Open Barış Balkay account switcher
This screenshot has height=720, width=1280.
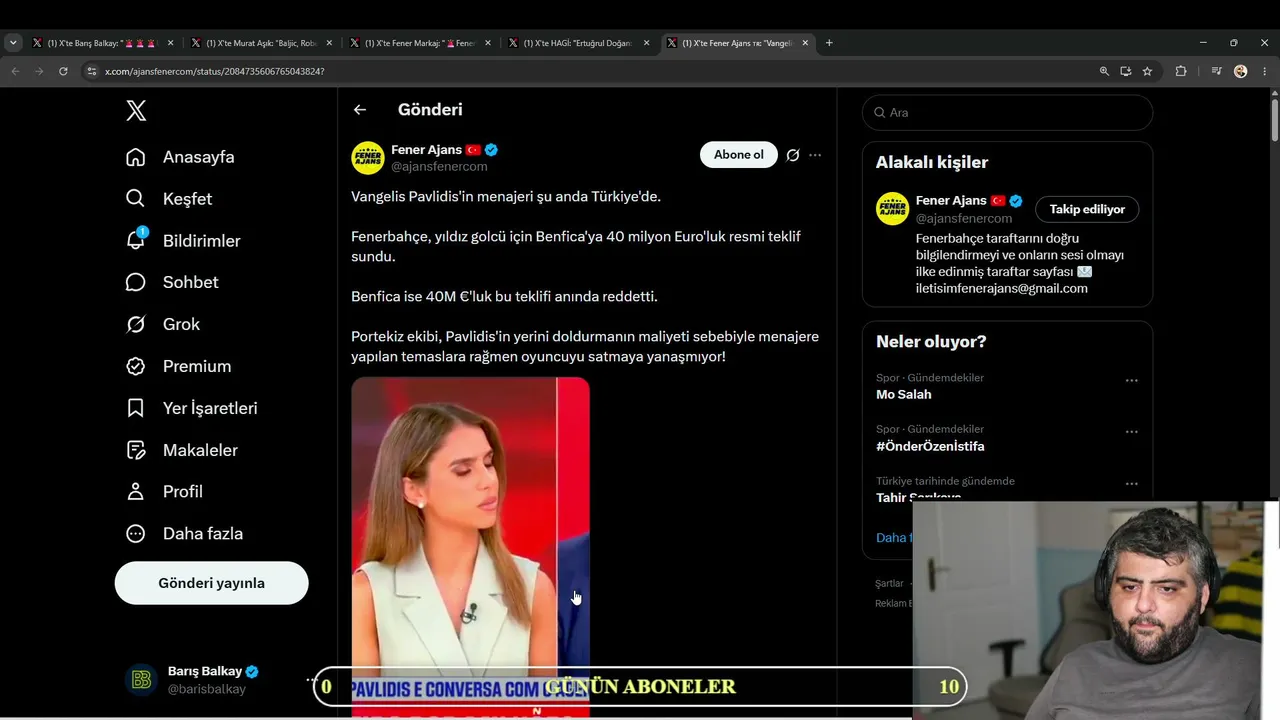tap(221, 680)
